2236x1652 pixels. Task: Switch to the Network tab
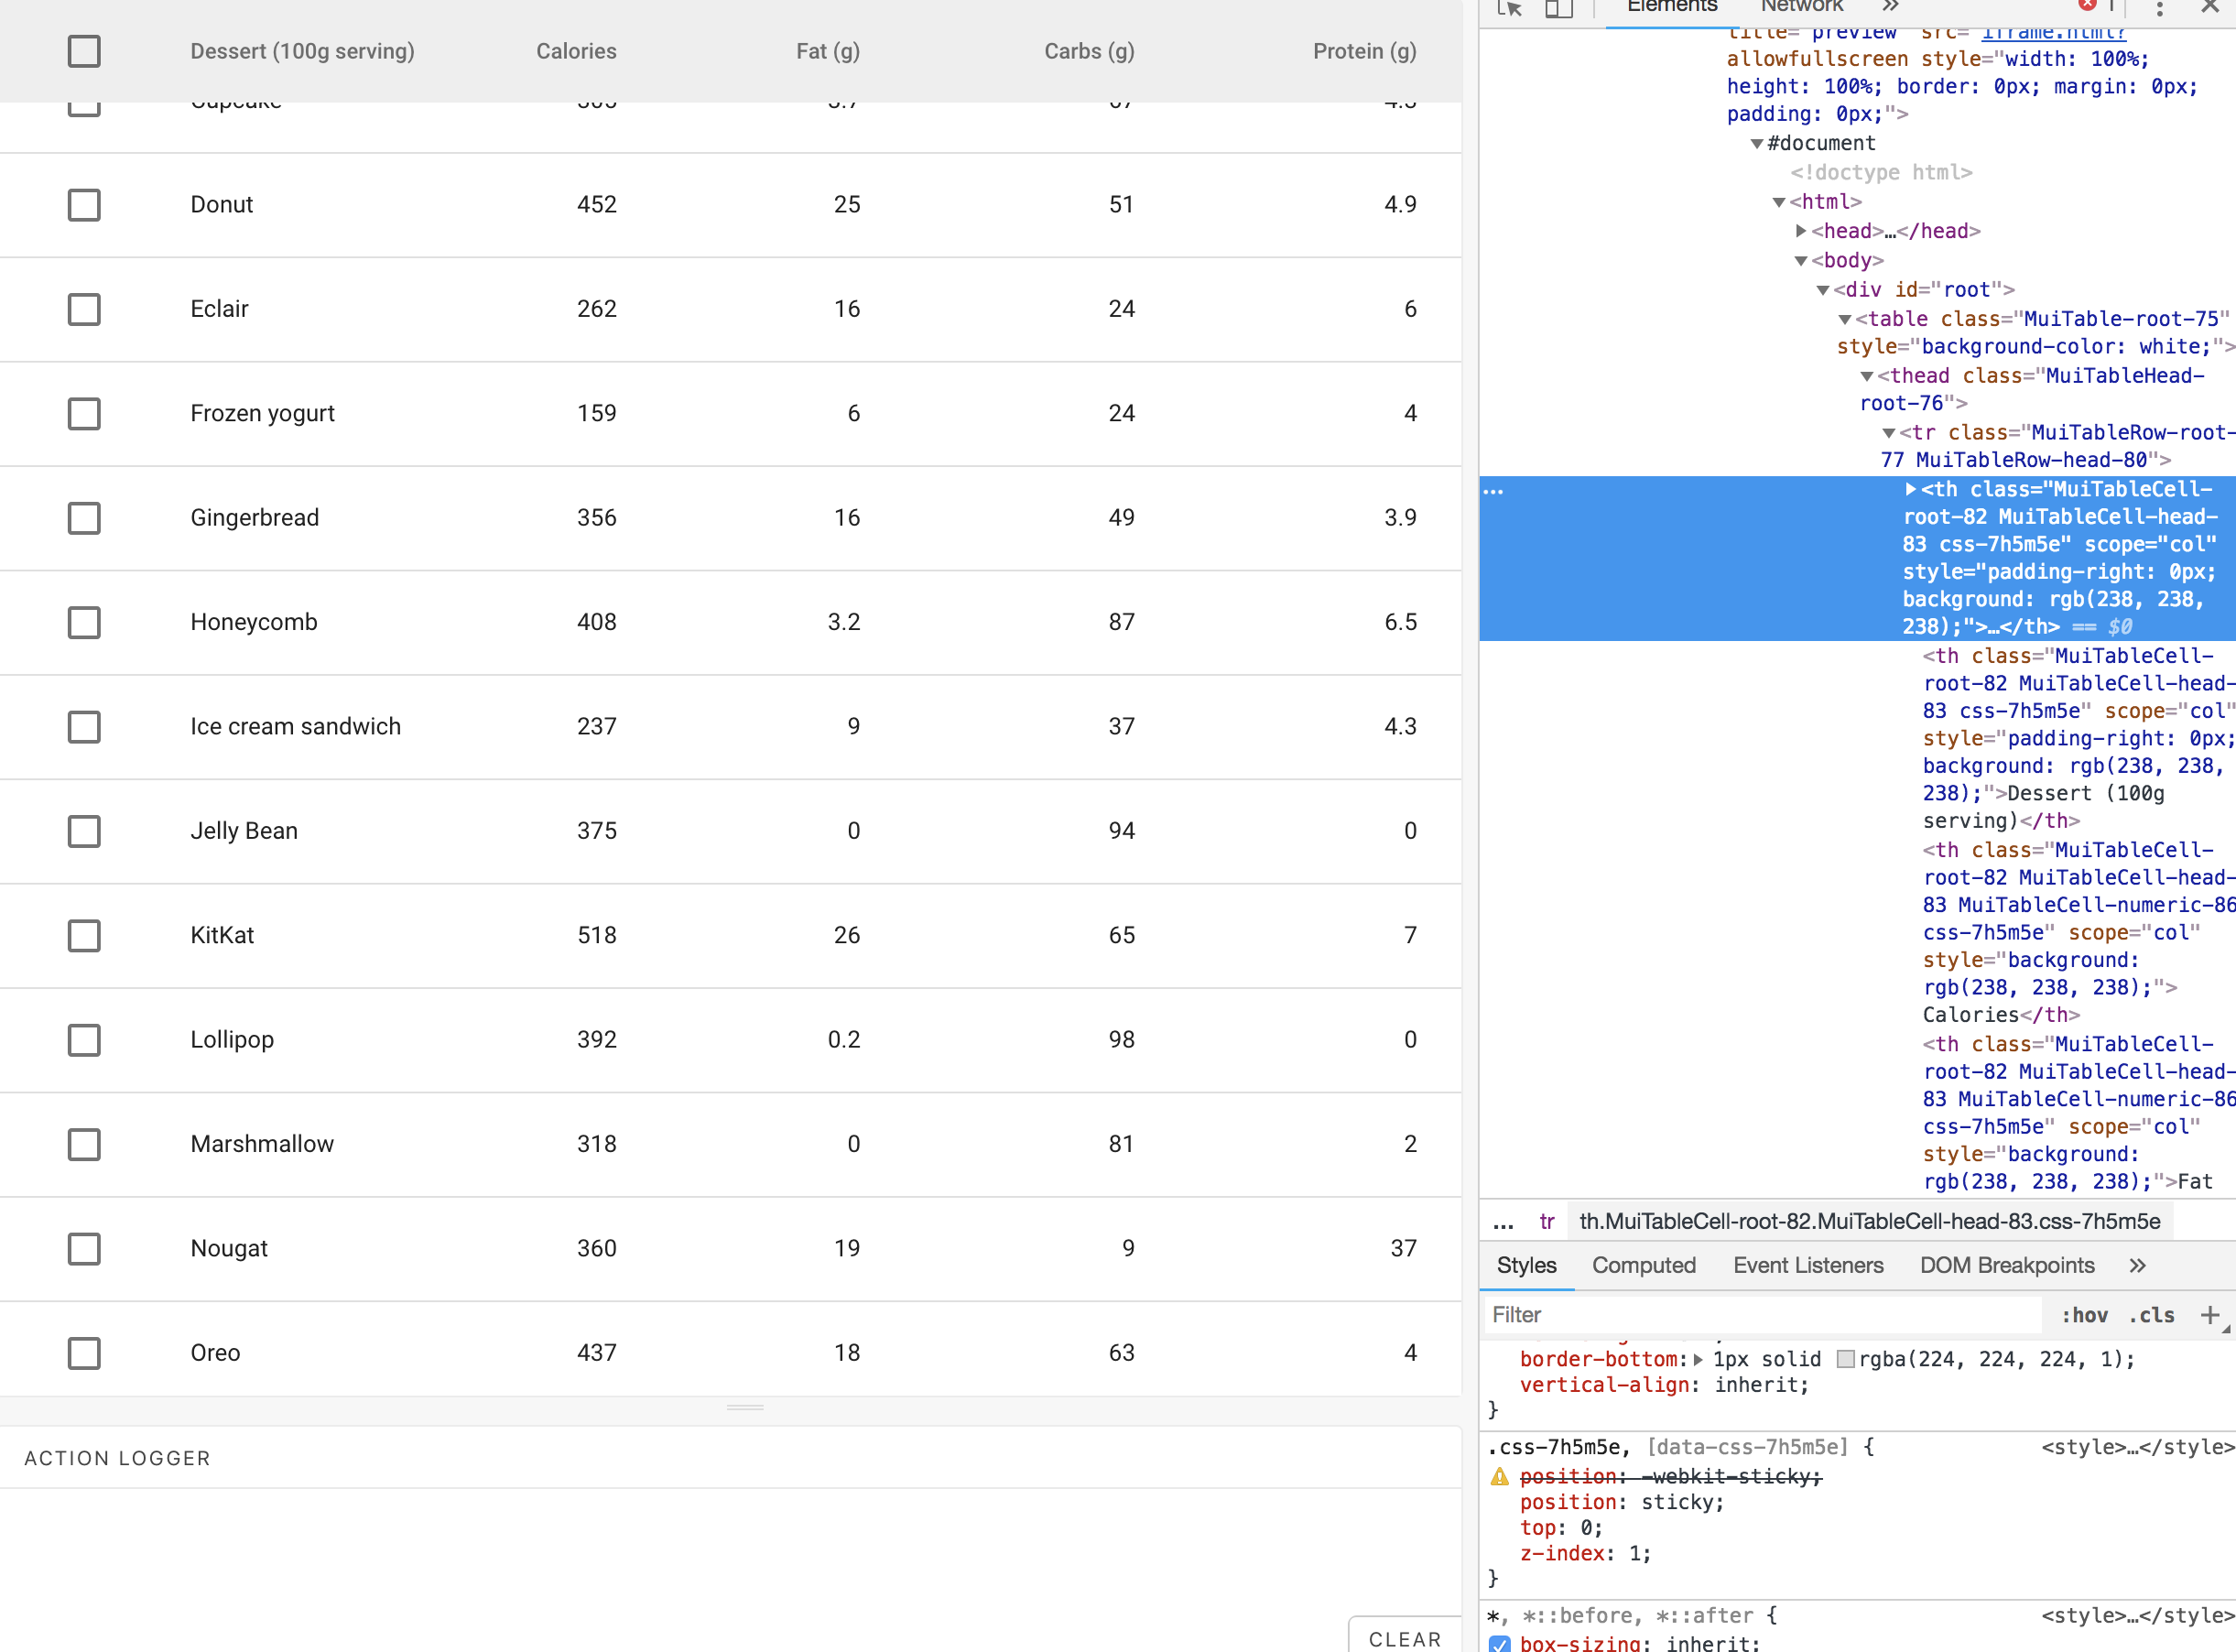[1801, 6]
